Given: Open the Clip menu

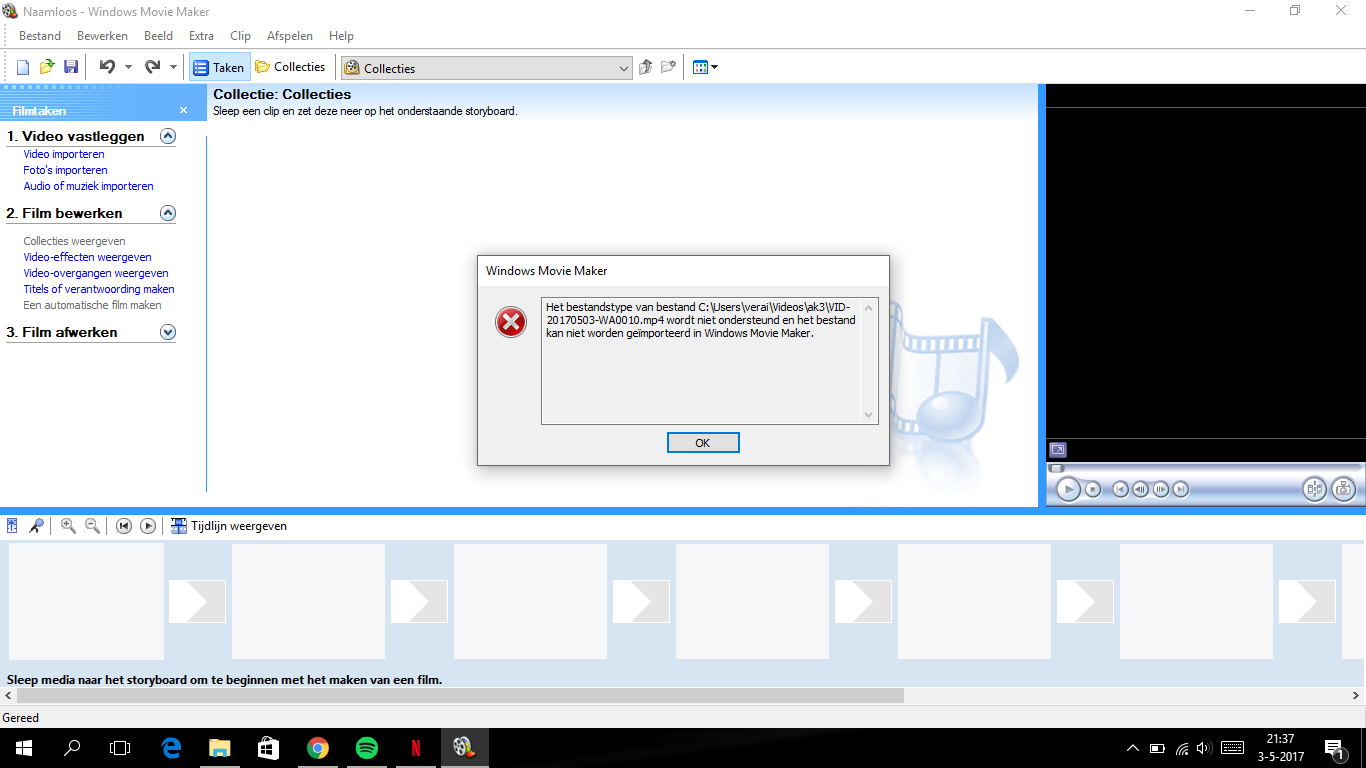Looking at the screenshot, I should pos(240,36).
